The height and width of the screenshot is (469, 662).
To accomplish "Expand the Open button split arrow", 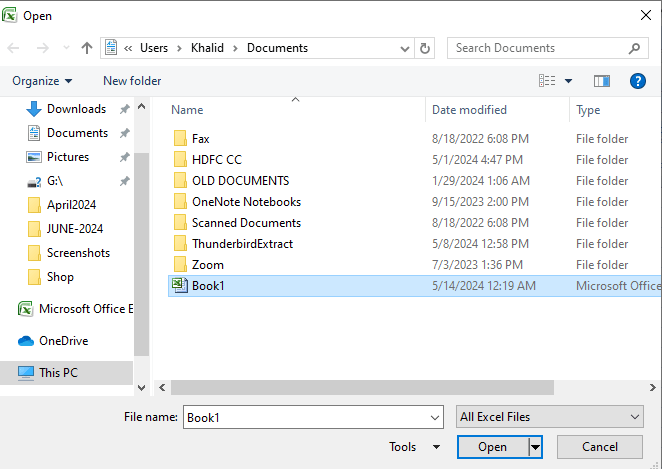I will pyautogui.click(x=536, y=447).
